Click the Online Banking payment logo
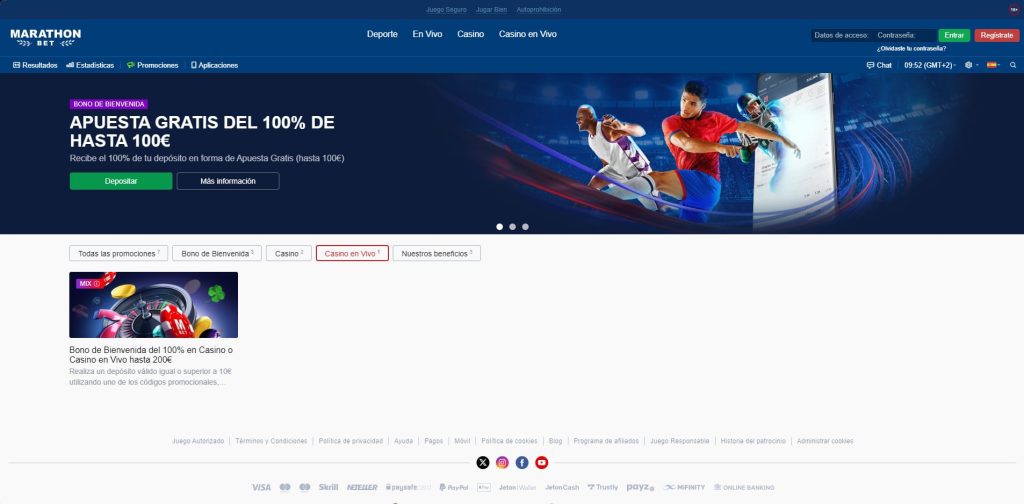Image resolution: width=1024 pixels, height=504 pixels. tap(744, 488)
